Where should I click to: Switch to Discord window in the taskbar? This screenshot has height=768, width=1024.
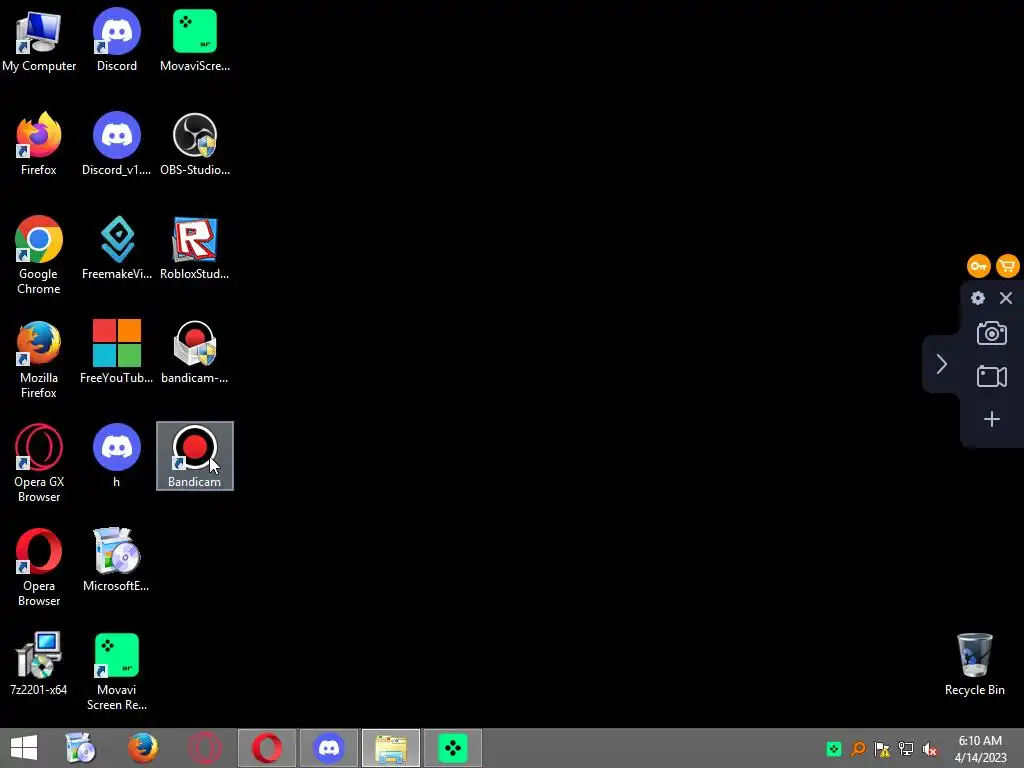[x=328, y=748]
